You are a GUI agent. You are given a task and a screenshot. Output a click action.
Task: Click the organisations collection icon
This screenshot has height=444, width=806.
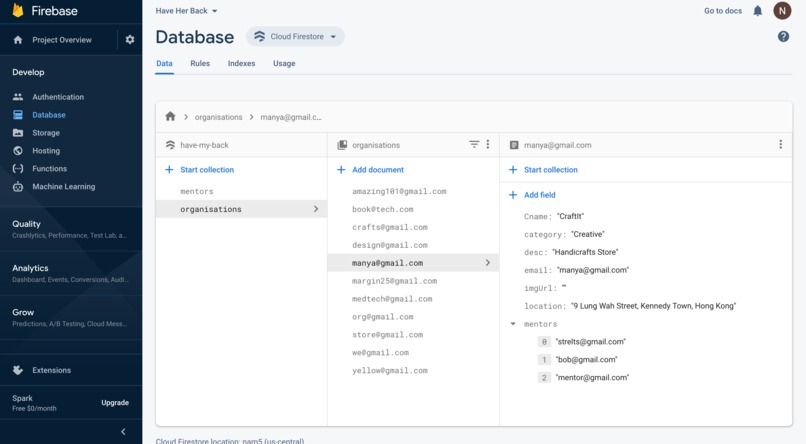342,145
